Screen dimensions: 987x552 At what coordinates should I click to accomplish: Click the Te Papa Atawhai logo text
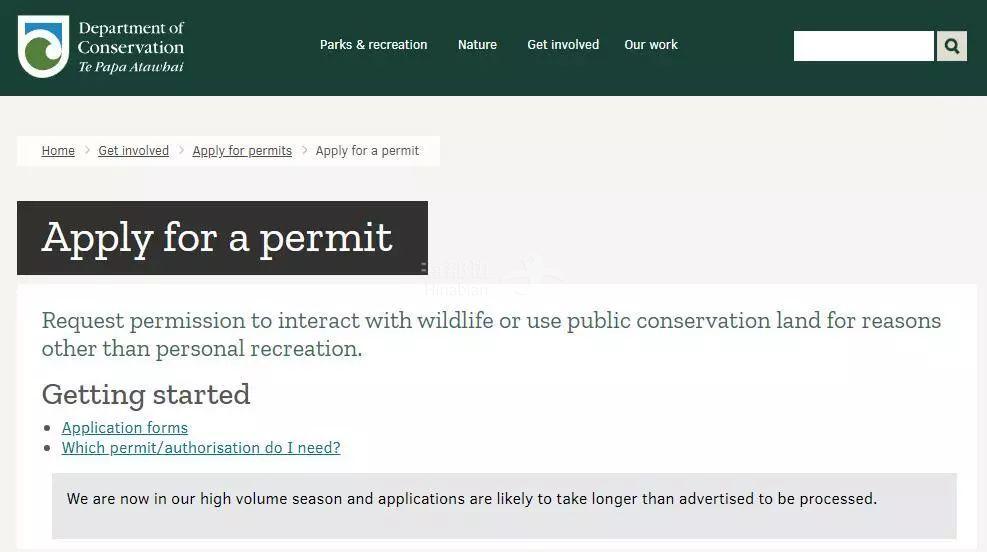click(x=131, y=67)
